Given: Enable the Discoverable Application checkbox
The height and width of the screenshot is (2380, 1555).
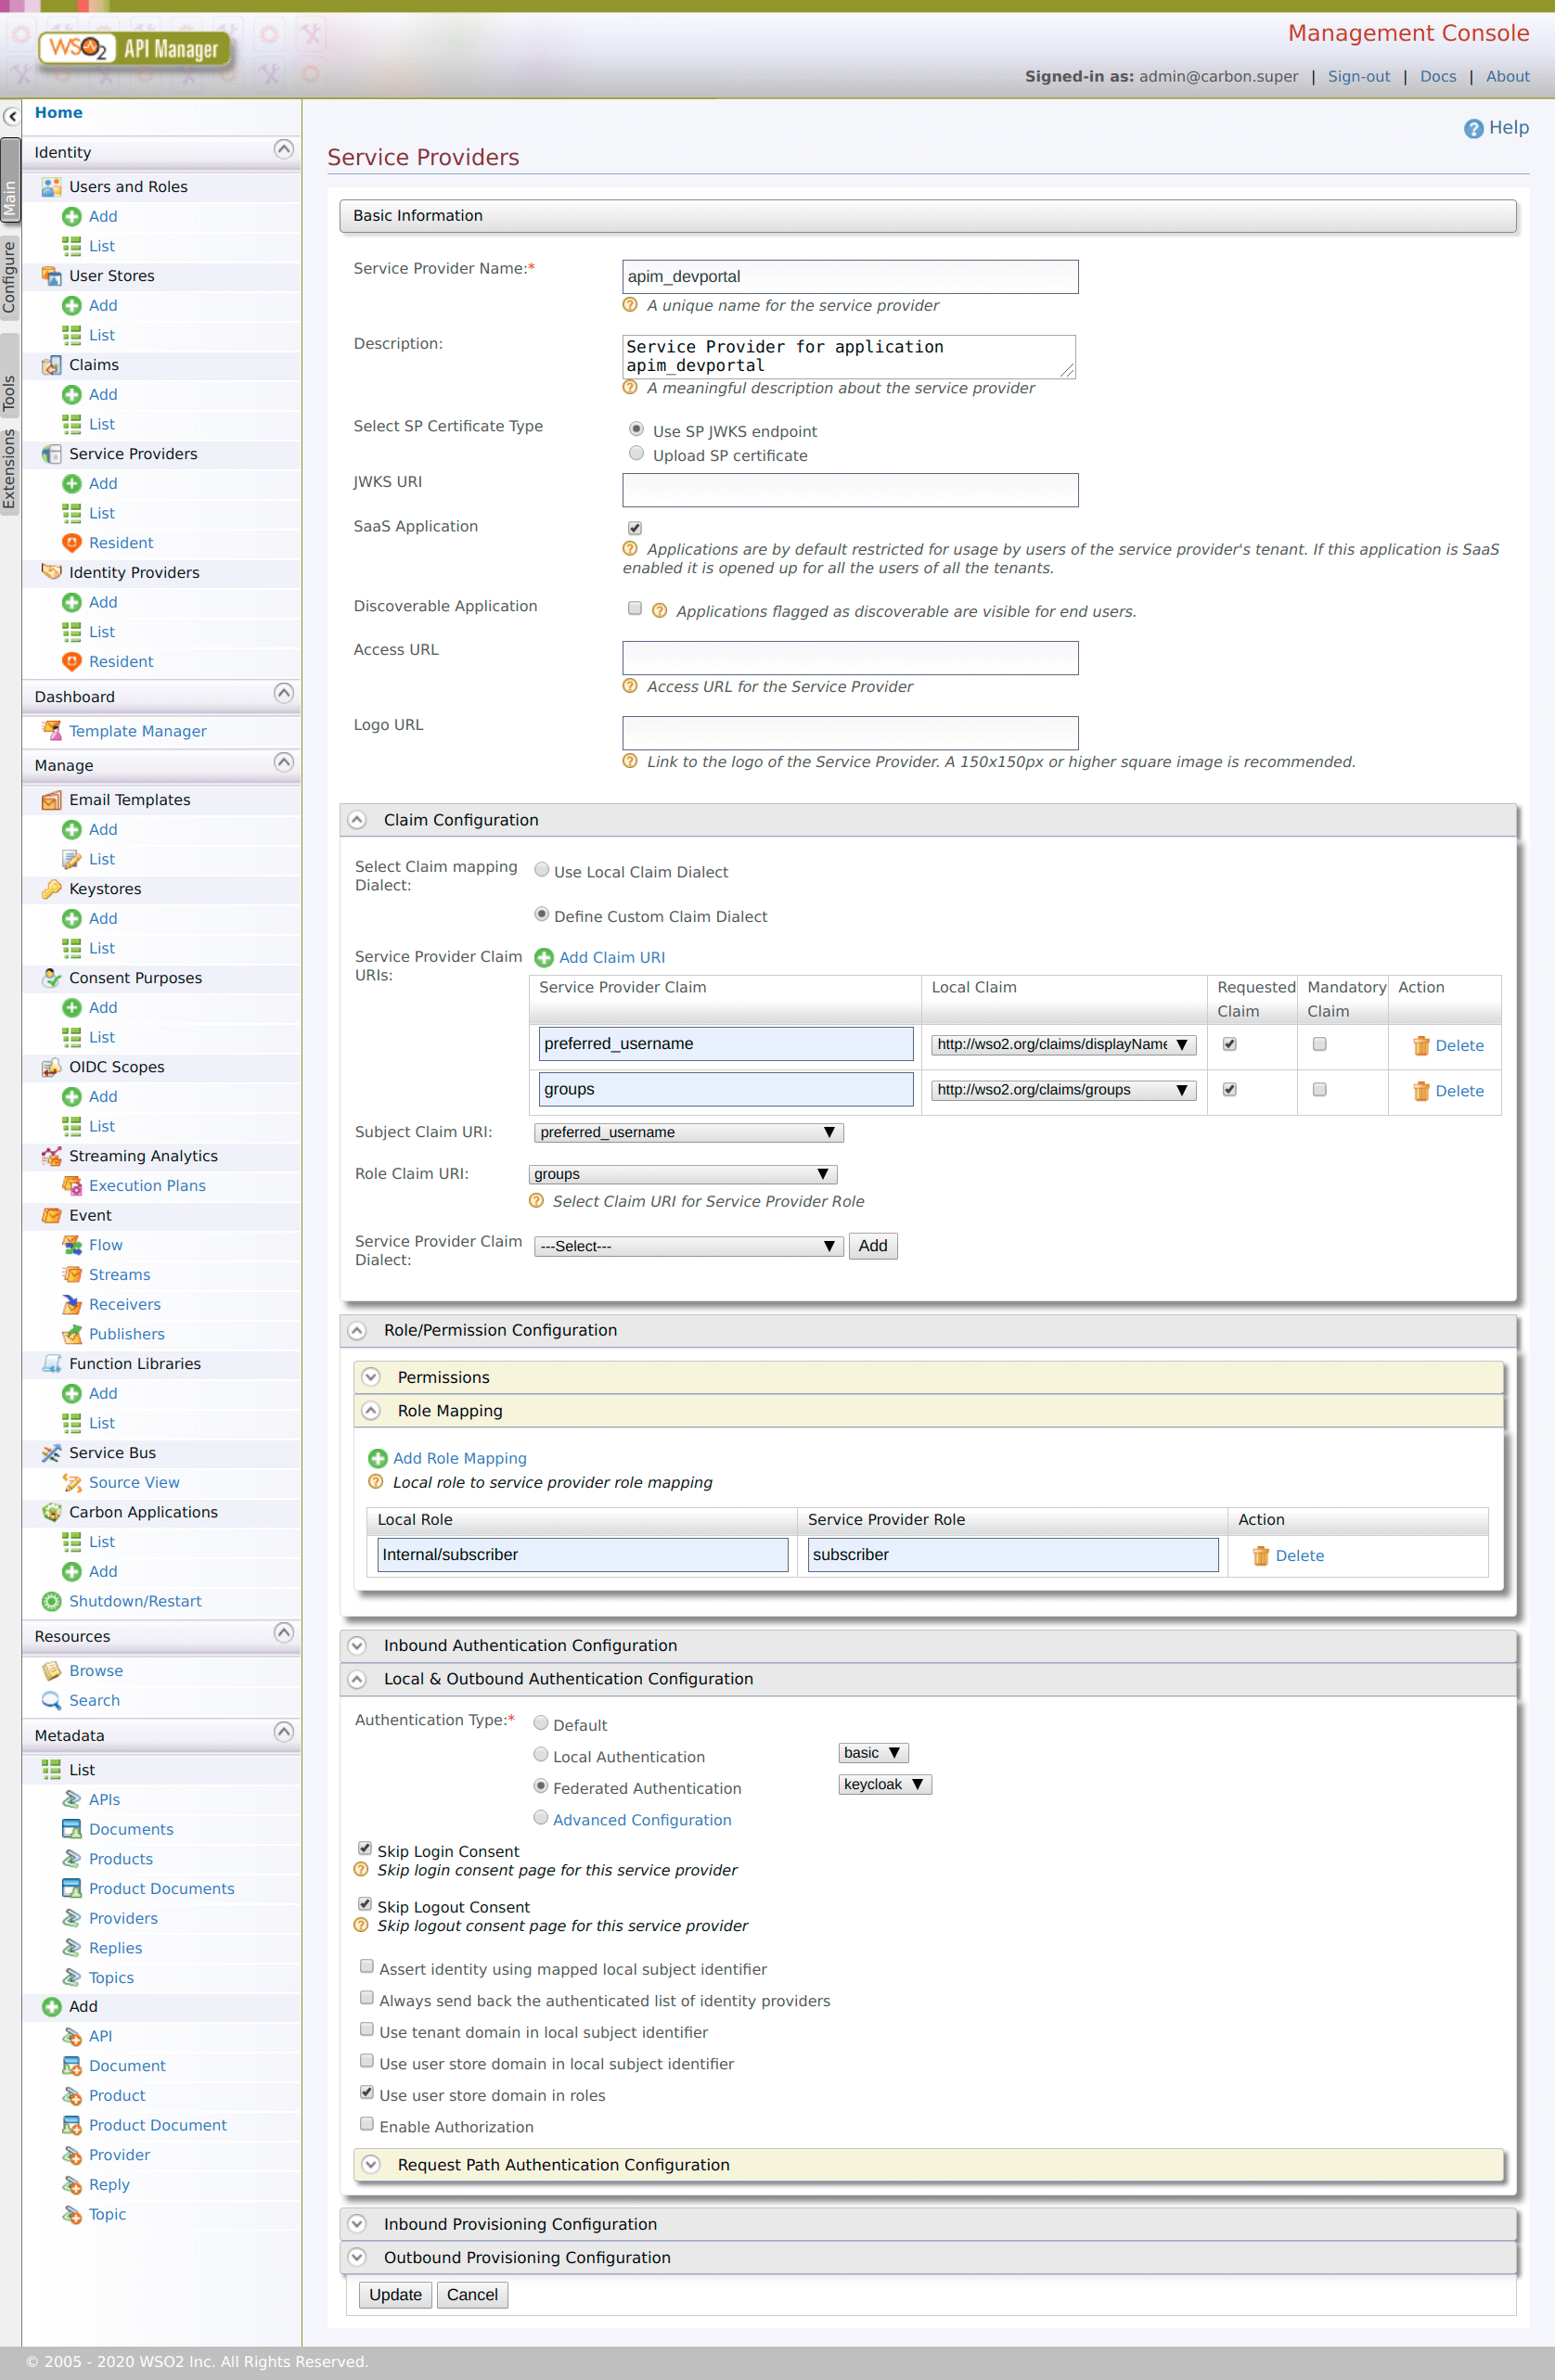Looking at the screenshot, I should (x=634, y=608).
